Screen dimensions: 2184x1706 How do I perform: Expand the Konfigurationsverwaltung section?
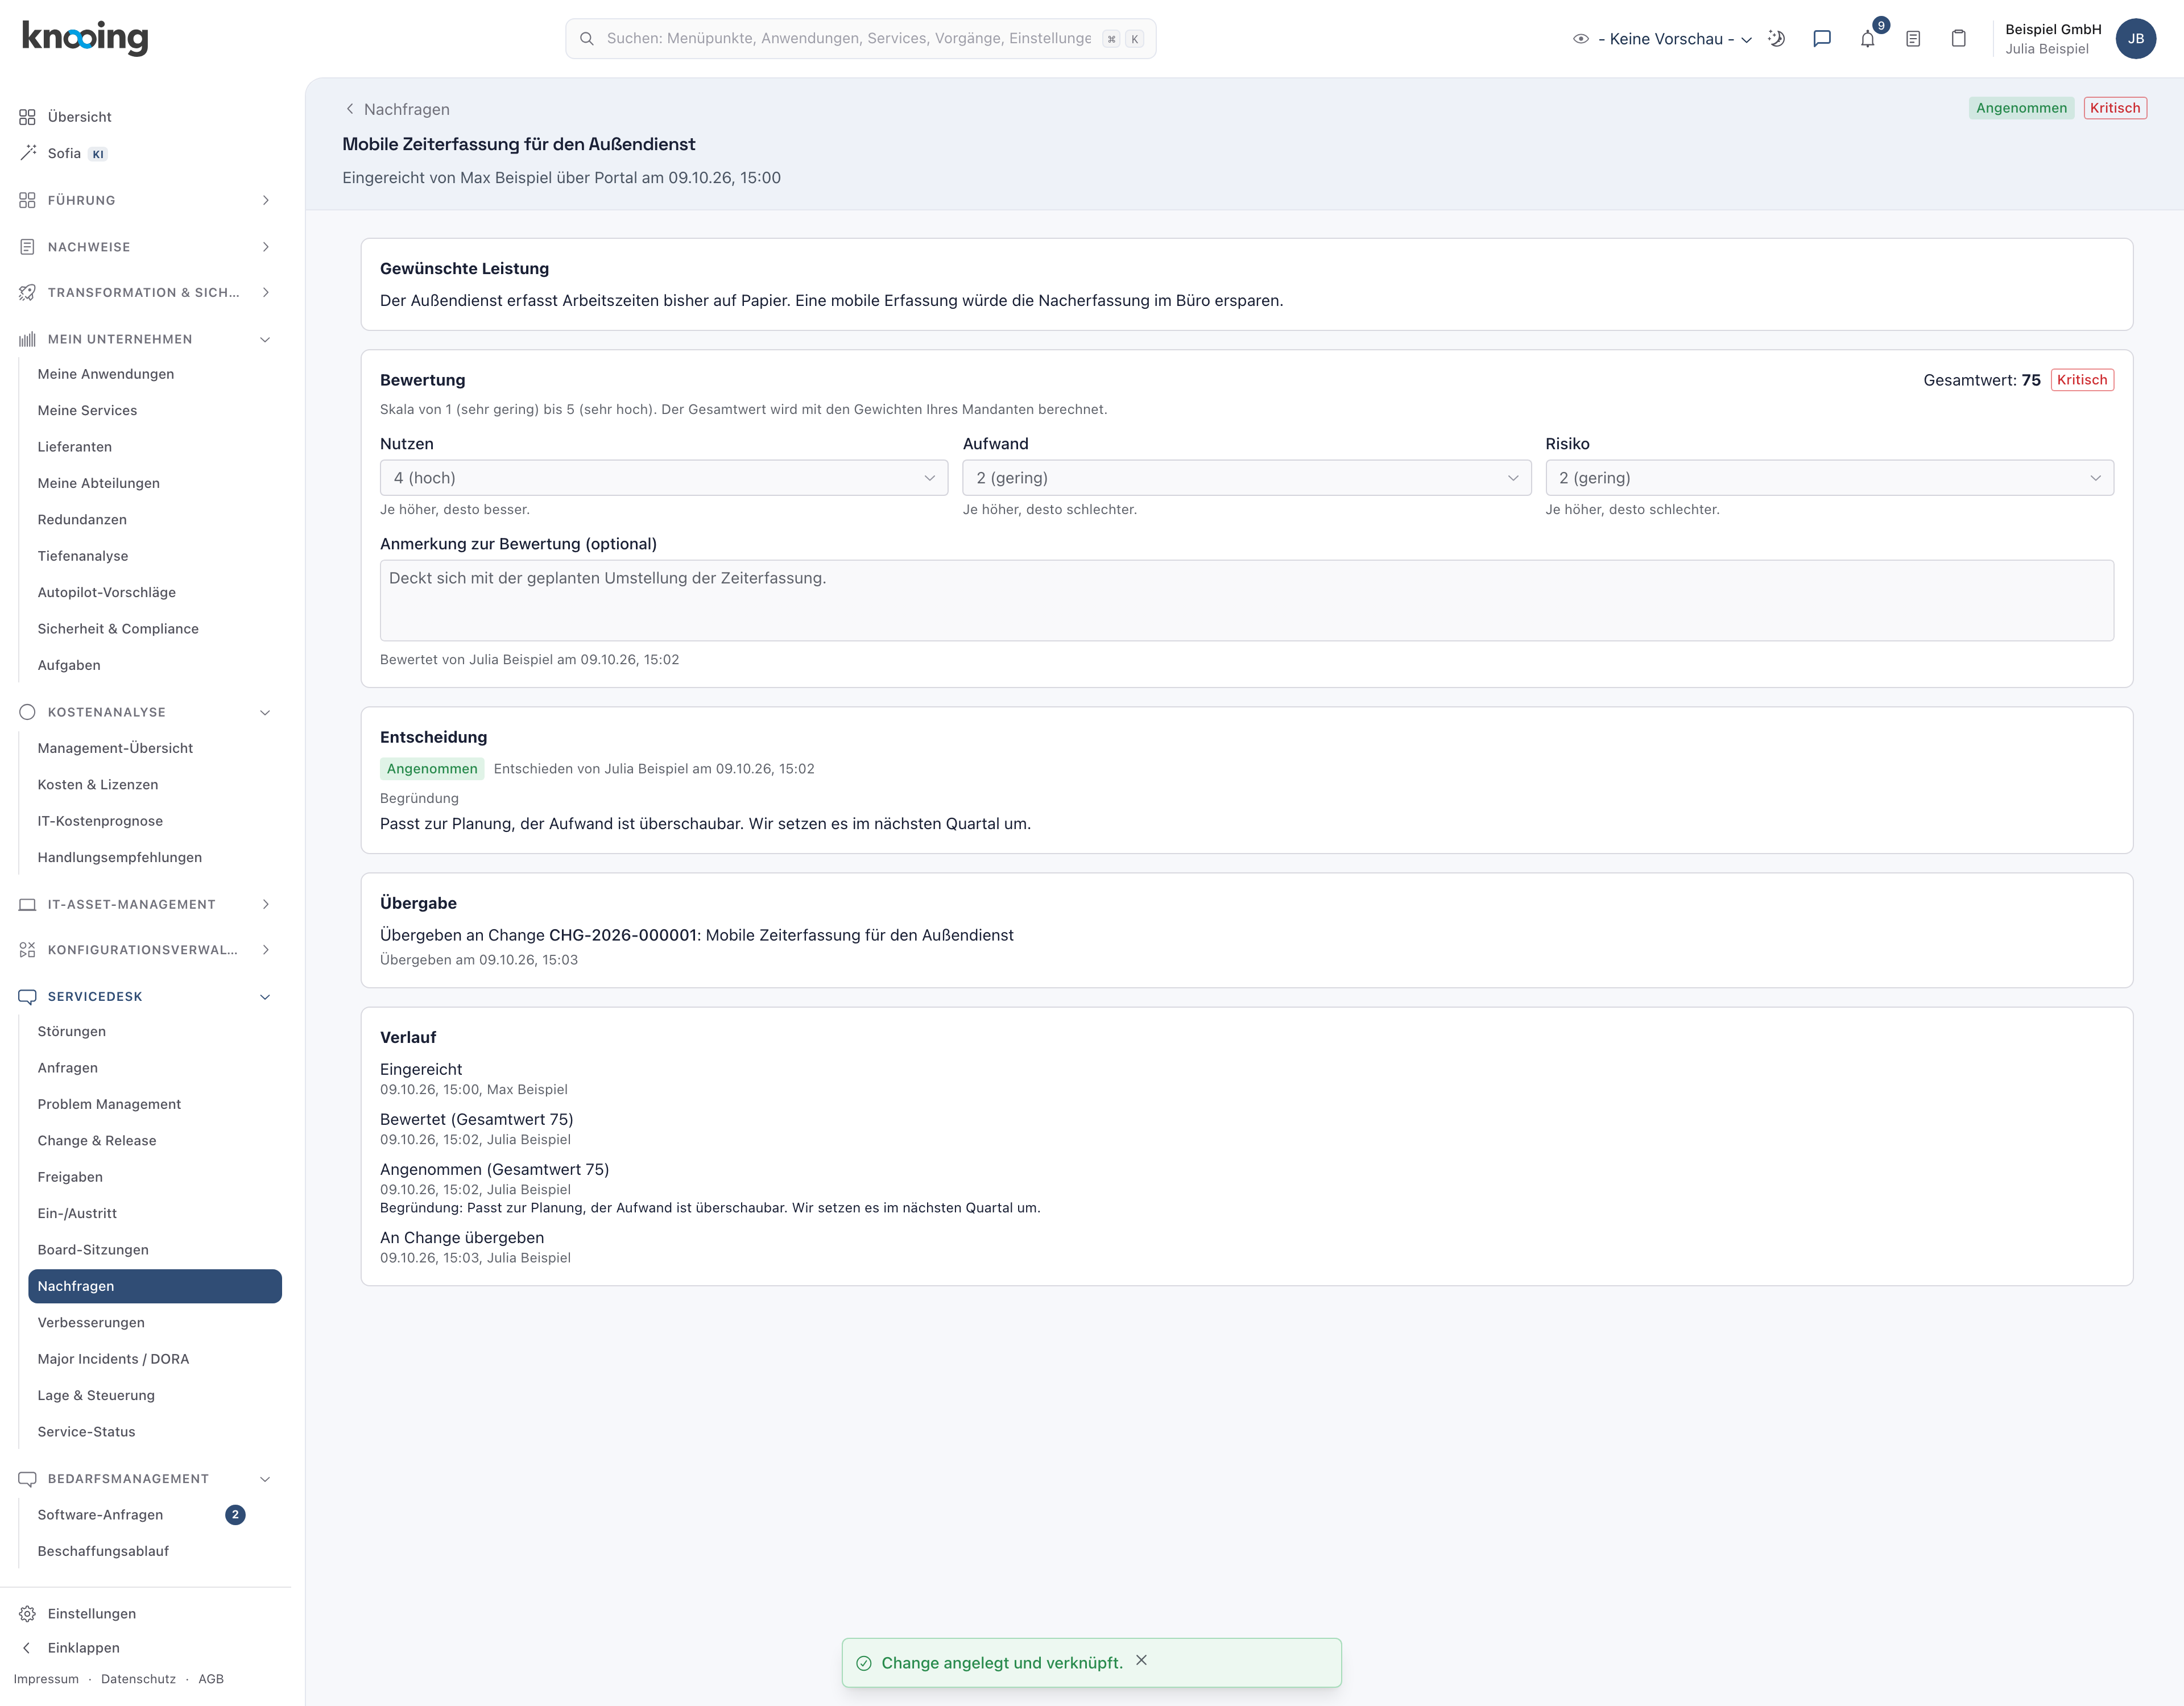tap(145, 950)
